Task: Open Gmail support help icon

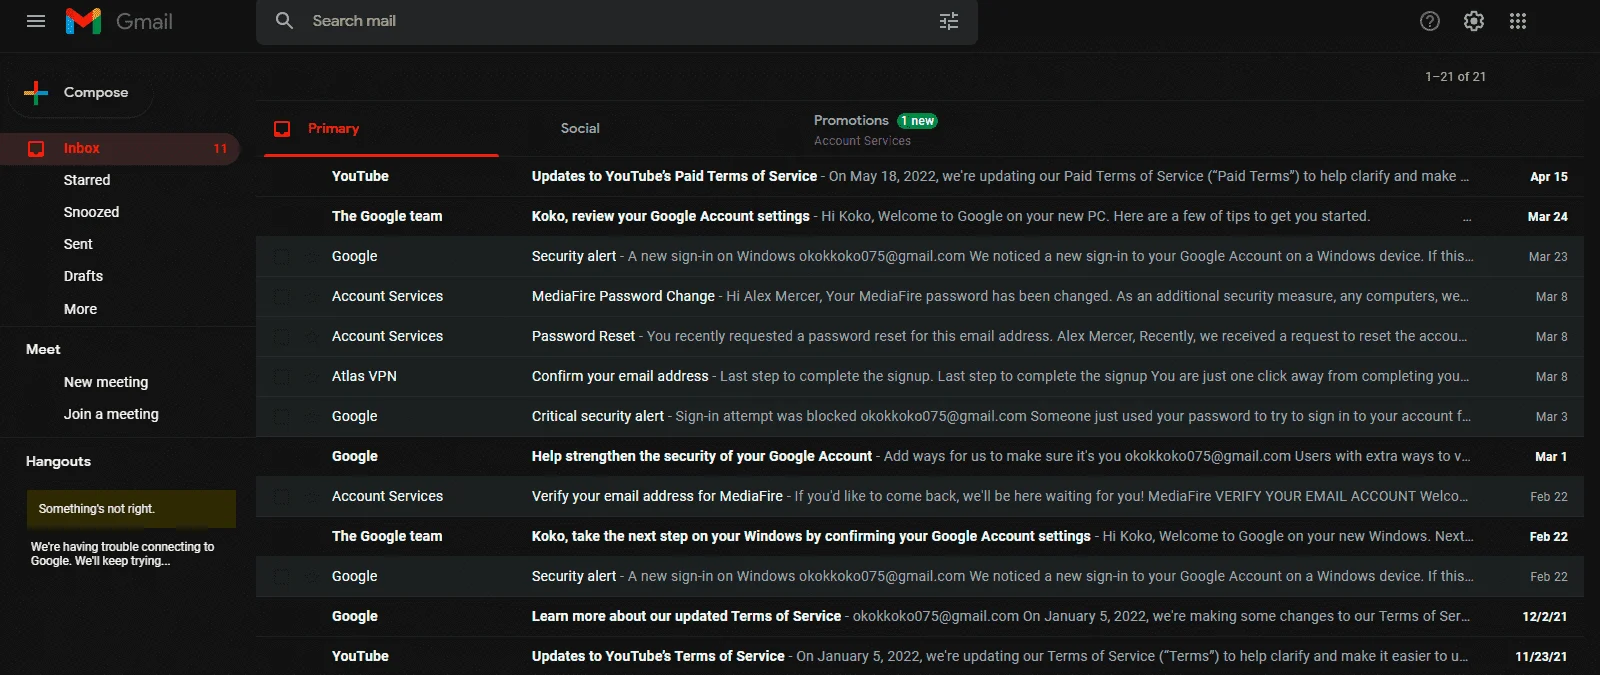Action: pos(1430,21)
